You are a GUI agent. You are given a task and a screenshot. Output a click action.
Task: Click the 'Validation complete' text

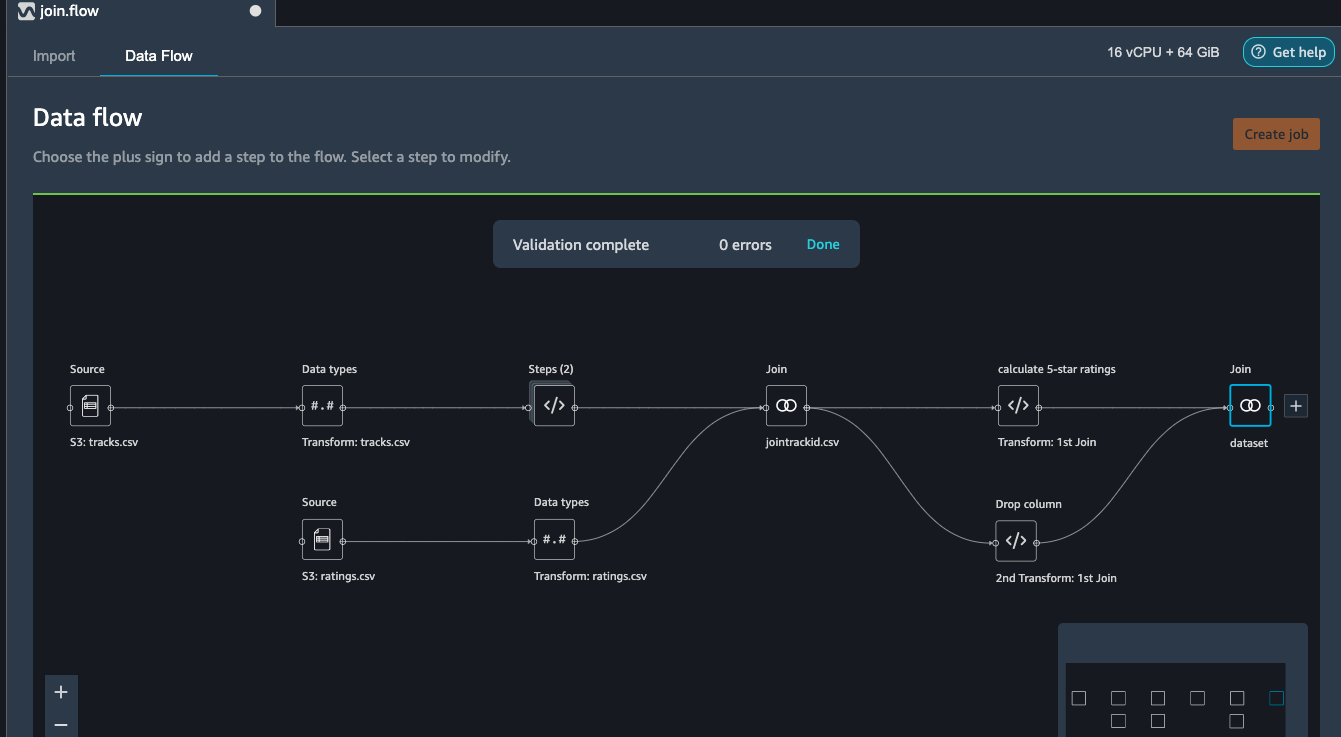coord(581,244)
